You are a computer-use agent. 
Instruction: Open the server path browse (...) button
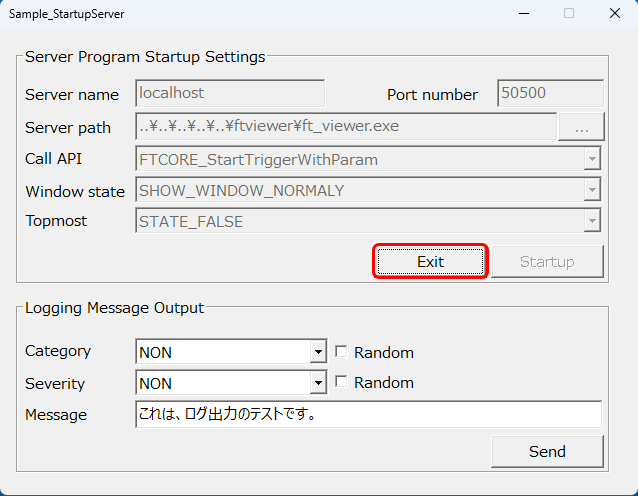581,127
